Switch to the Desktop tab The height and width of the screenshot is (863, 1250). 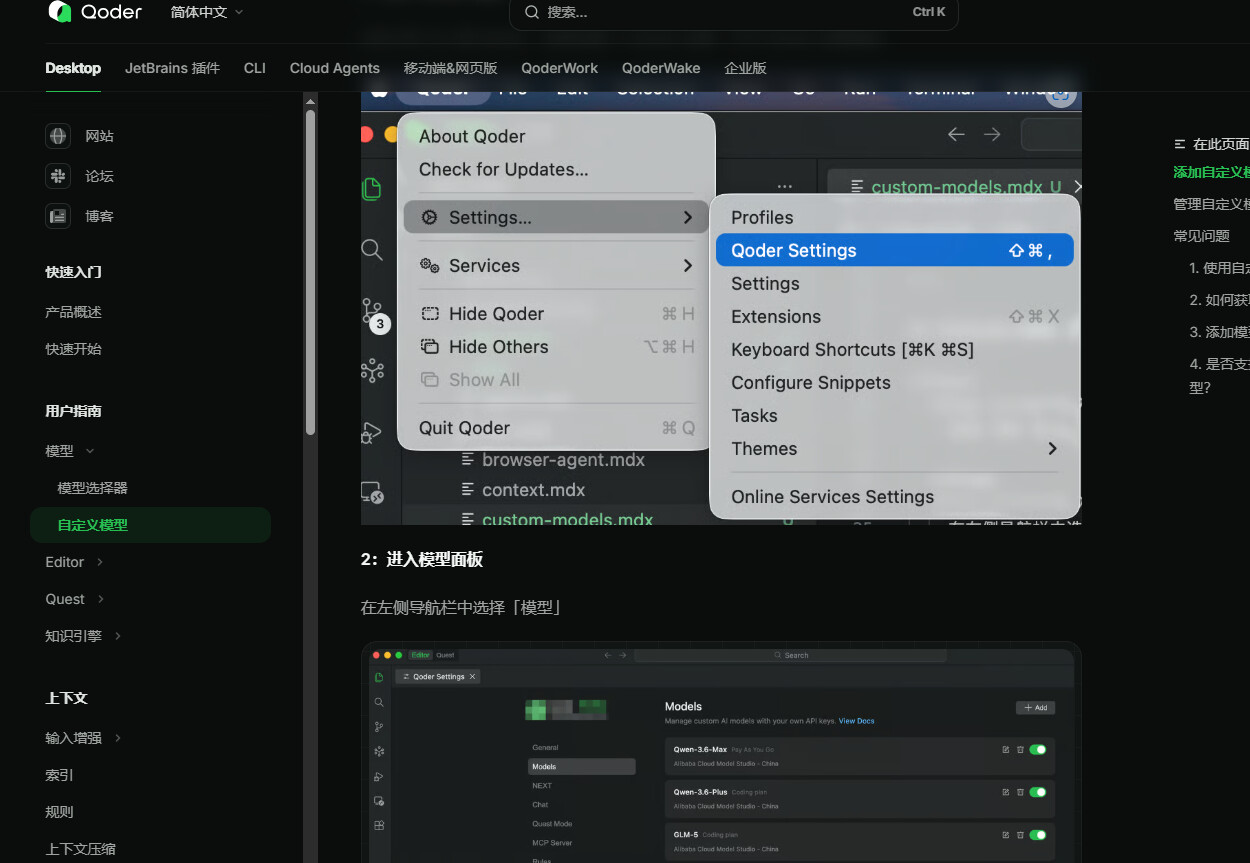(x=73, y=68)
